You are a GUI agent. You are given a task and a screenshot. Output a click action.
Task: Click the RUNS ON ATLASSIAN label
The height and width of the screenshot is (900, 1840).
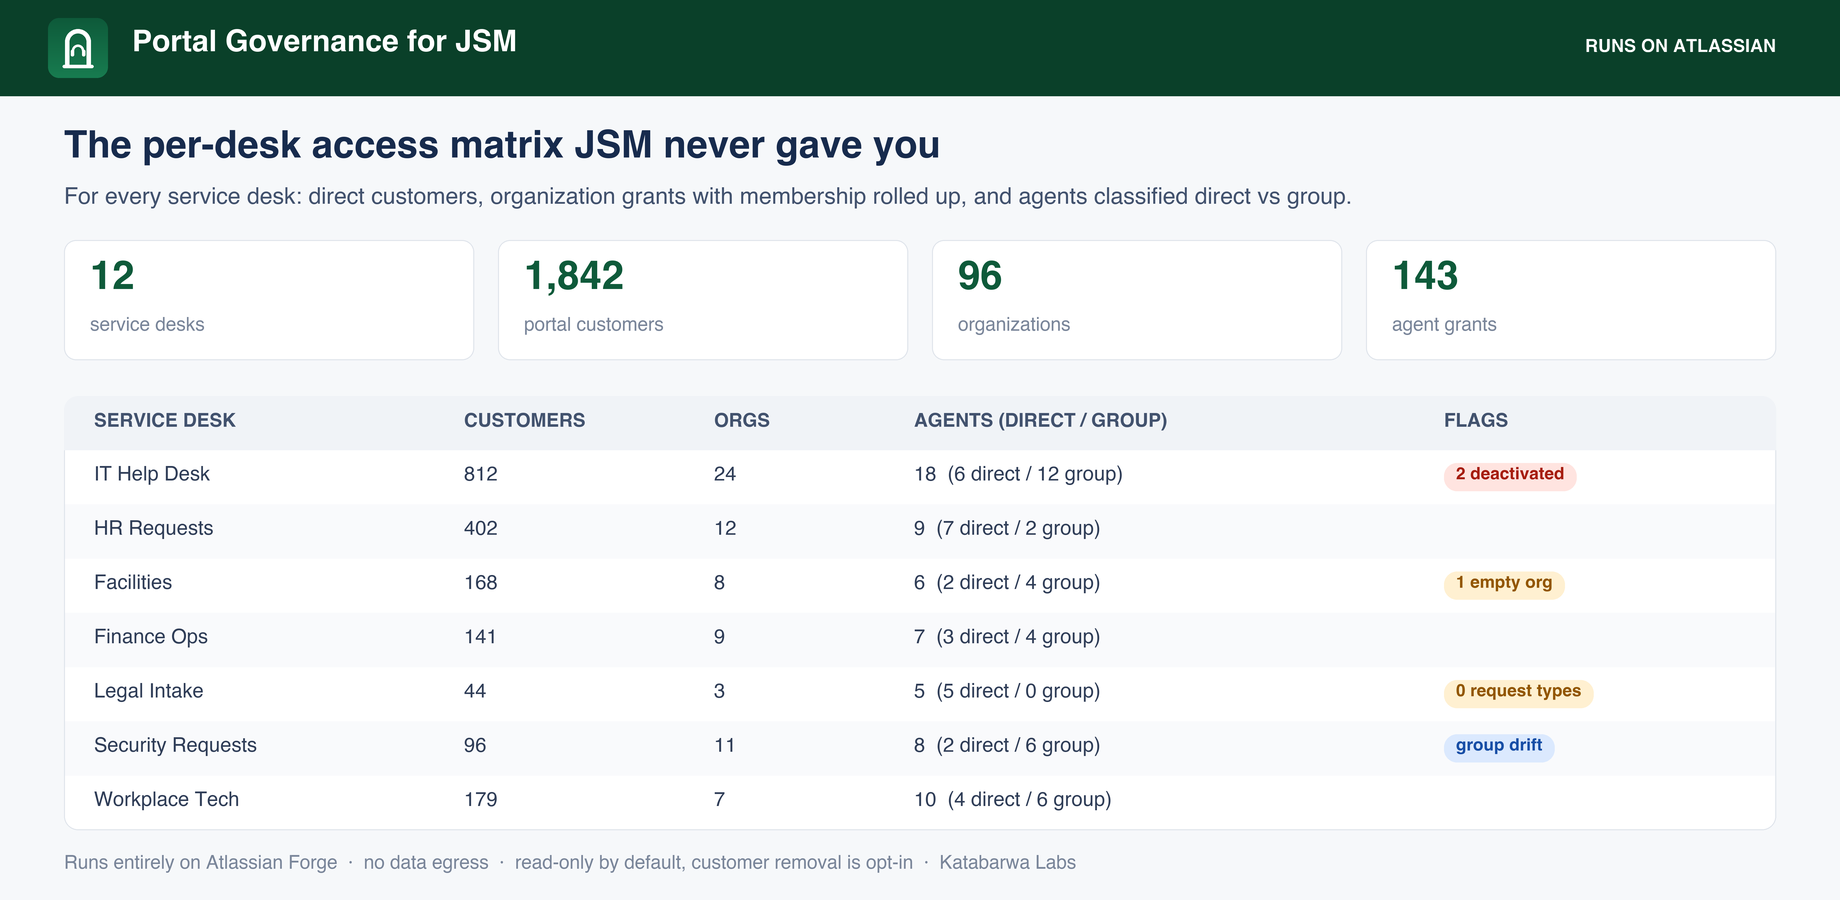[x=1680, y=46]
